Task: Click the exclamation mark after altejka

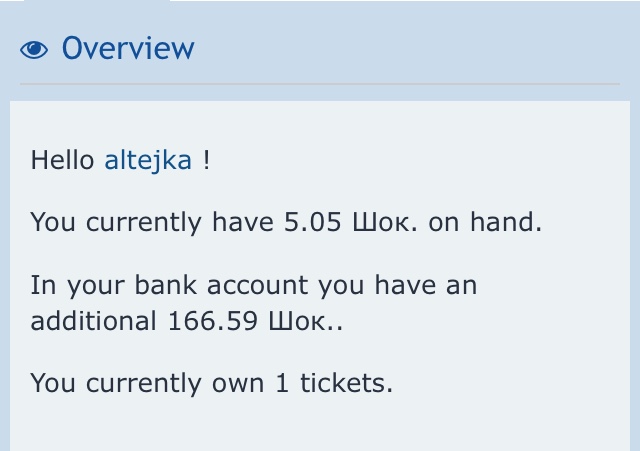Action: 206,160
